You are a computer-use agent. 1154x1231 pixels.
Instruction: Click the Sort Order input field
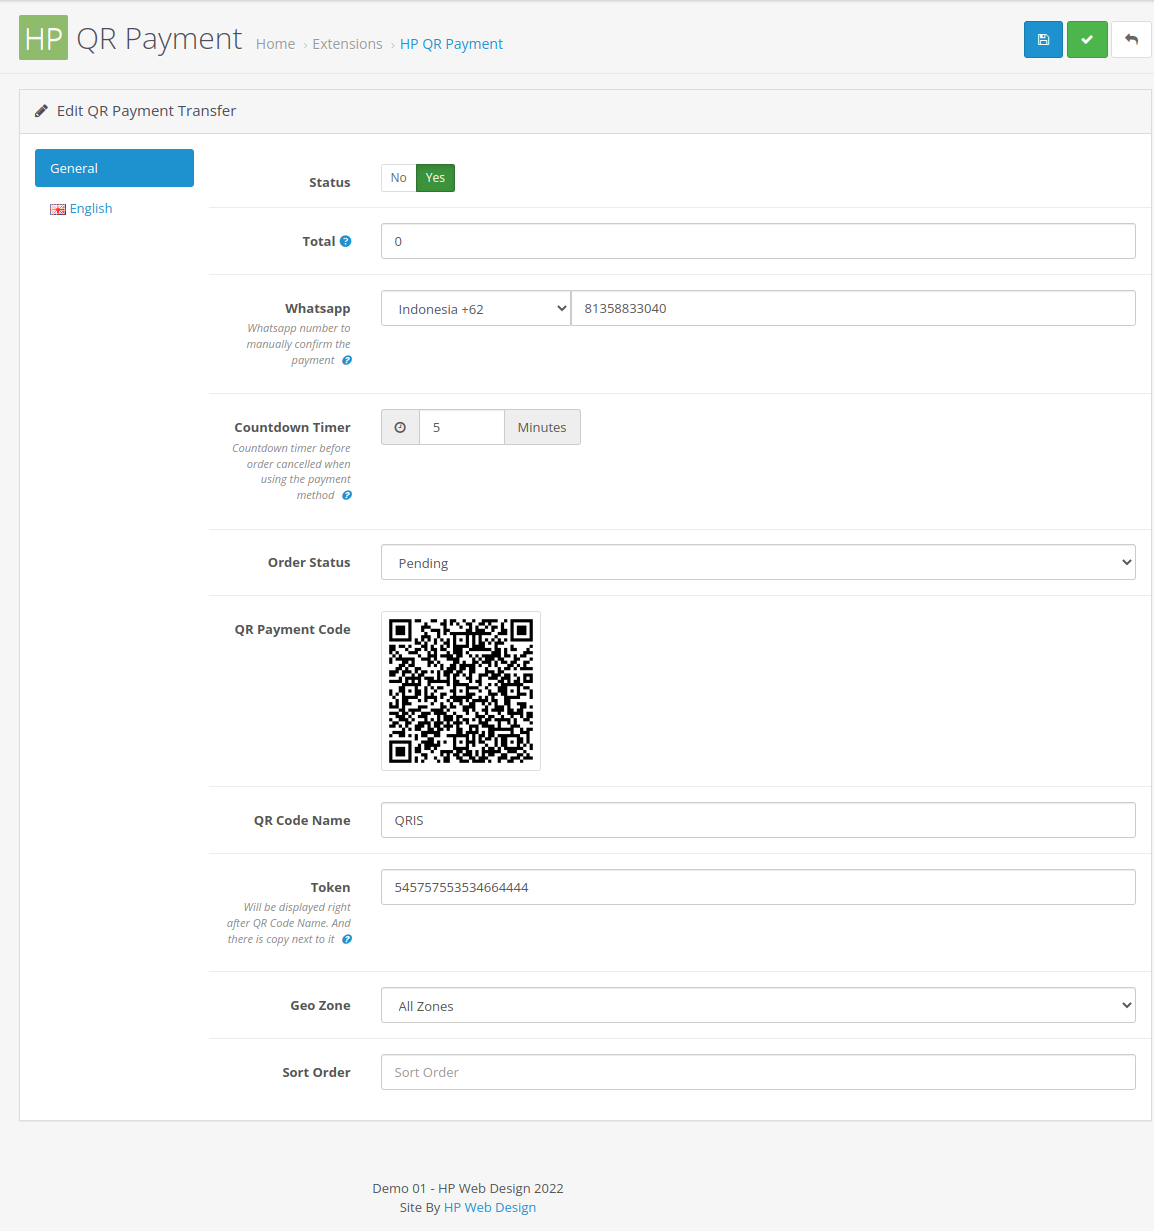(758, 1072)
